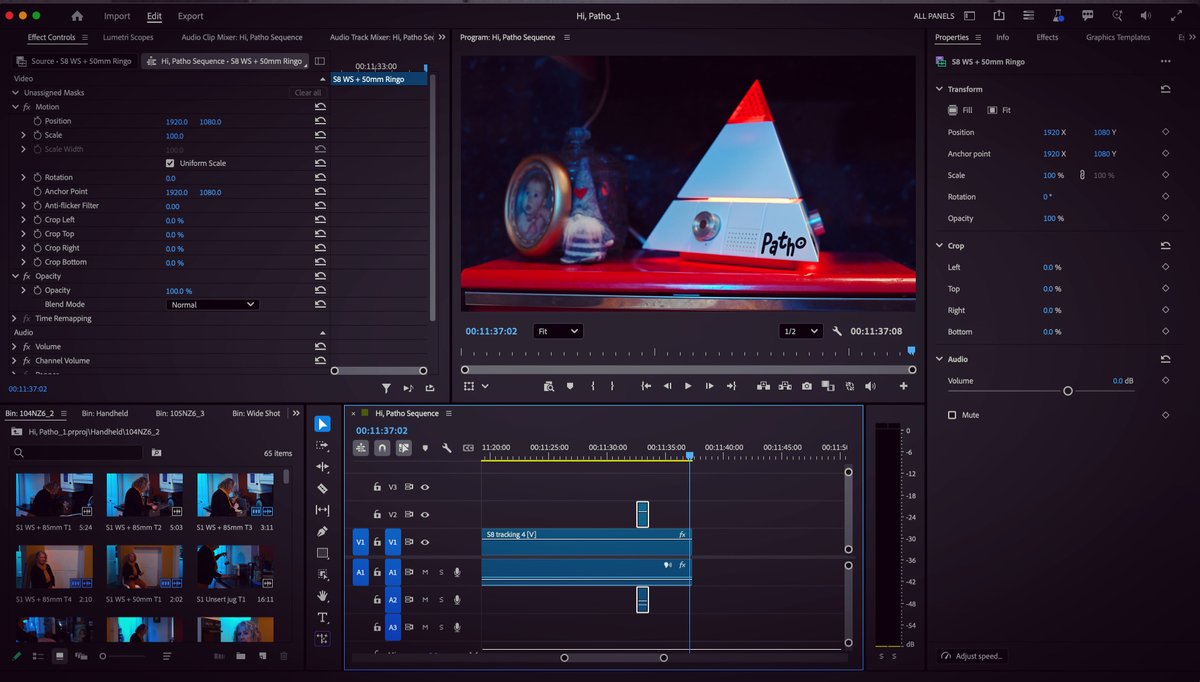
Task: Click the Fit button in Transform
Action: pyautogui.click(x=998, y=110)
